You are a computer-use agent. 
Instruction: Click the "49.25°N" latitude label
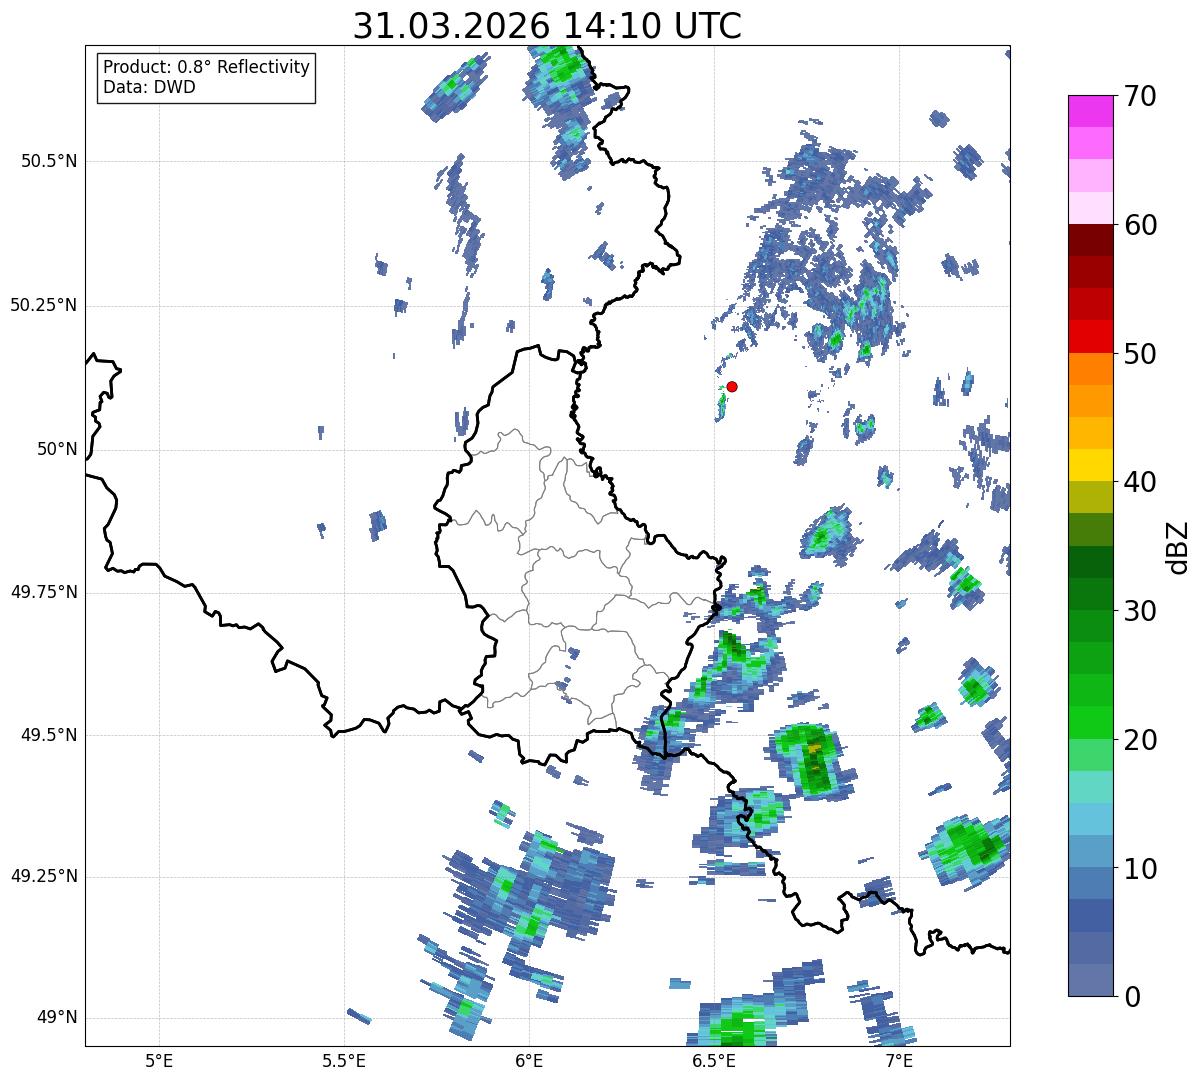44,877
